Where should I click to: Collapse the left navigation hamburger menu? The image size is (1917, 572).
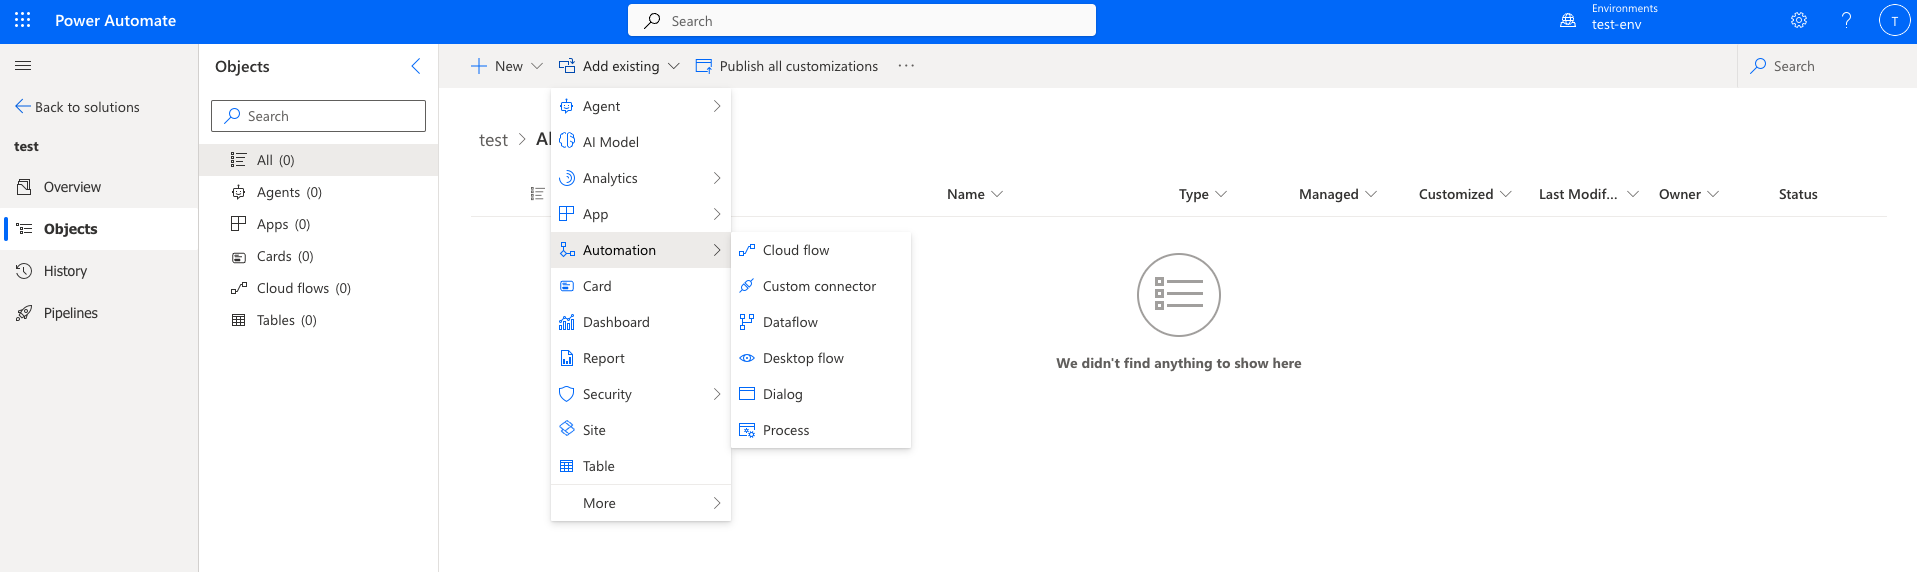23,66
